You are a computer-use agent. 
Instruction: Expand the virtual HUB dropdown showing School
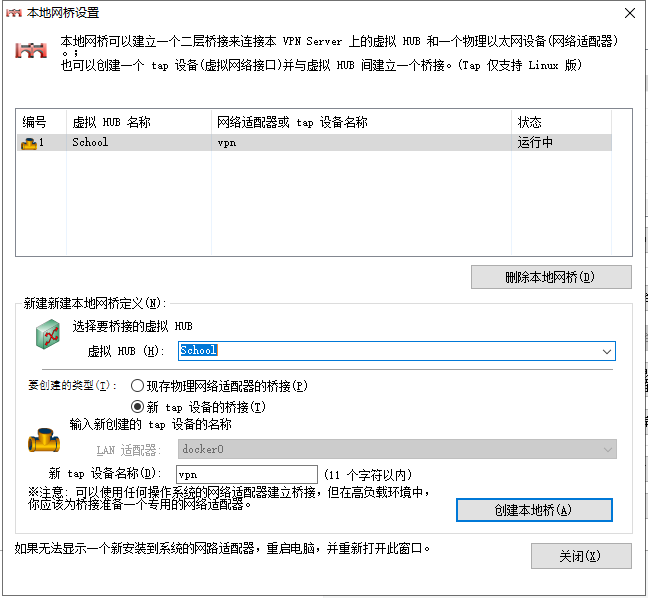click(606, 351)
